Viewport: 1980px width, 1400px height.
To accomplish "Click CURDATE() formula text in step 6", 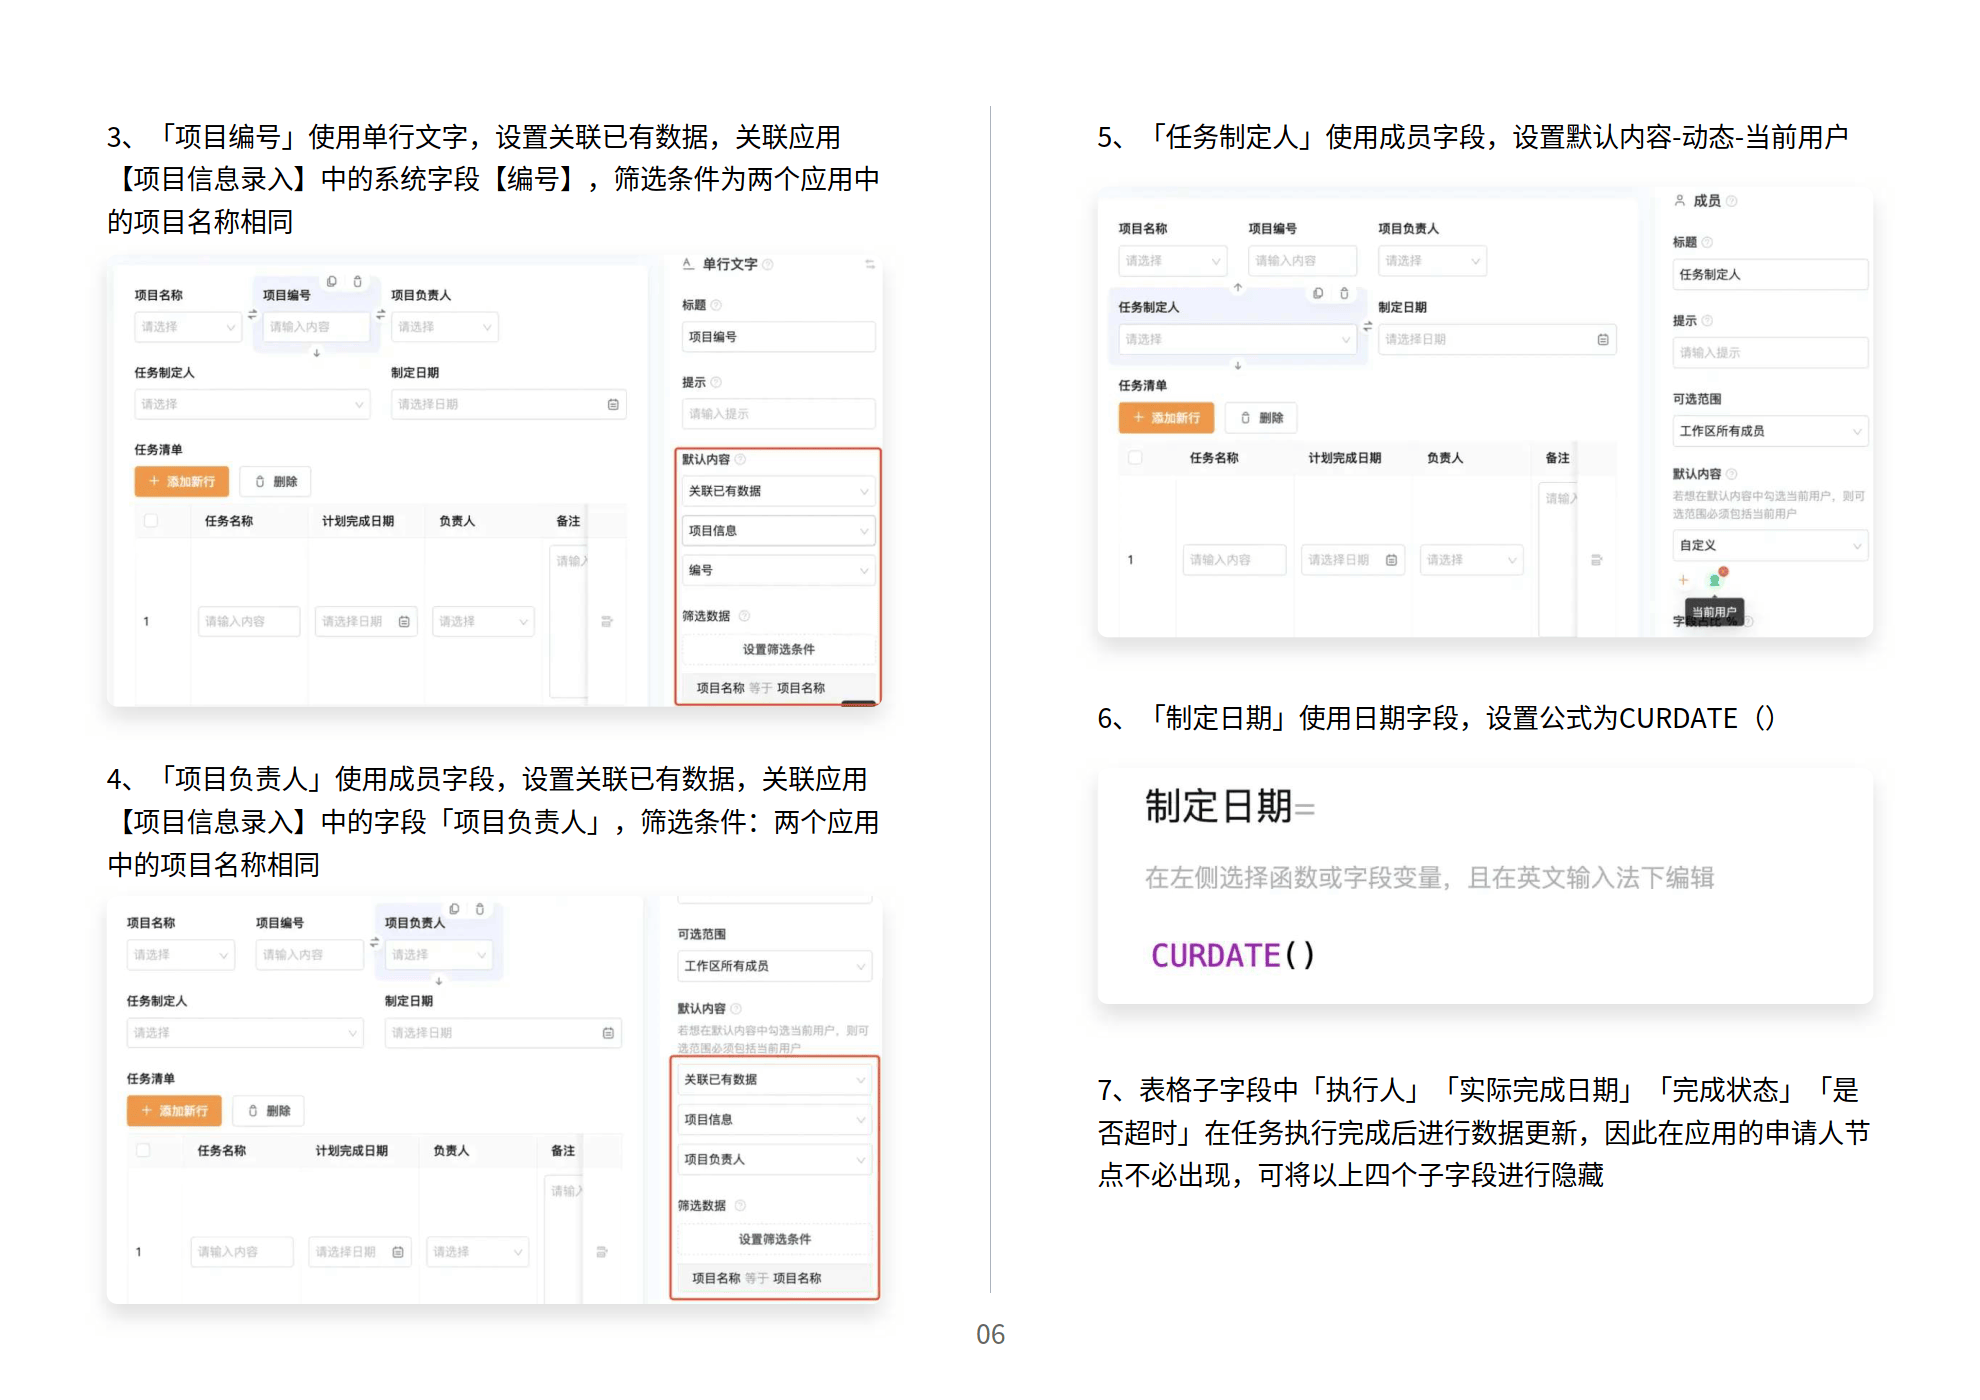I will point(1232,956).
